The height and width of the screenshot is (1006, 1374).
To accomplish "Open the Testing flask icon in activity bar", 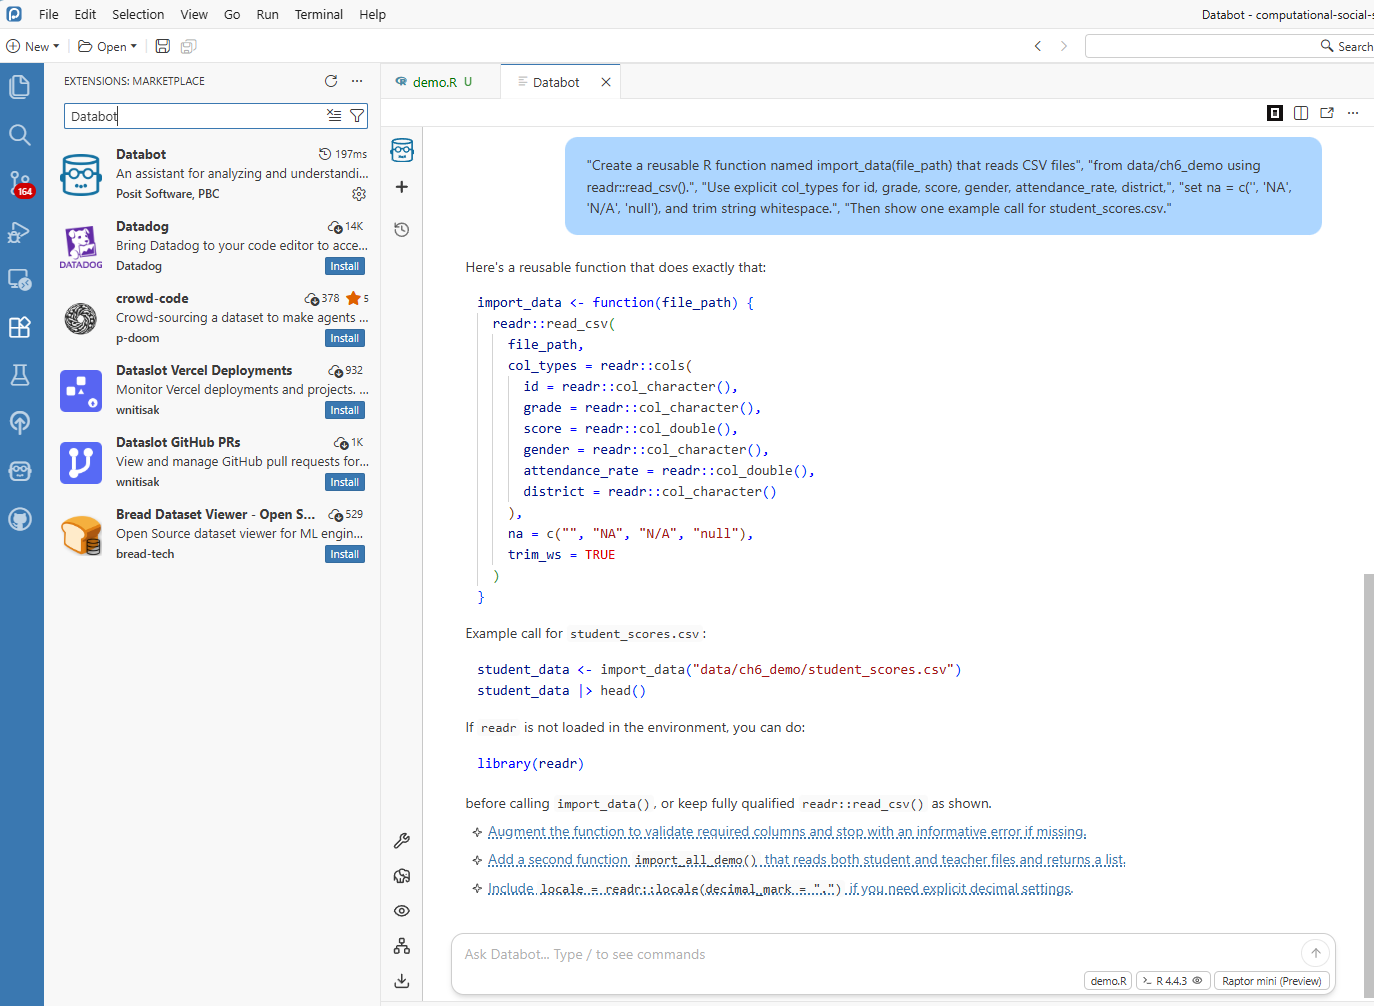I will pyautogui.click(x=20, y=375).
